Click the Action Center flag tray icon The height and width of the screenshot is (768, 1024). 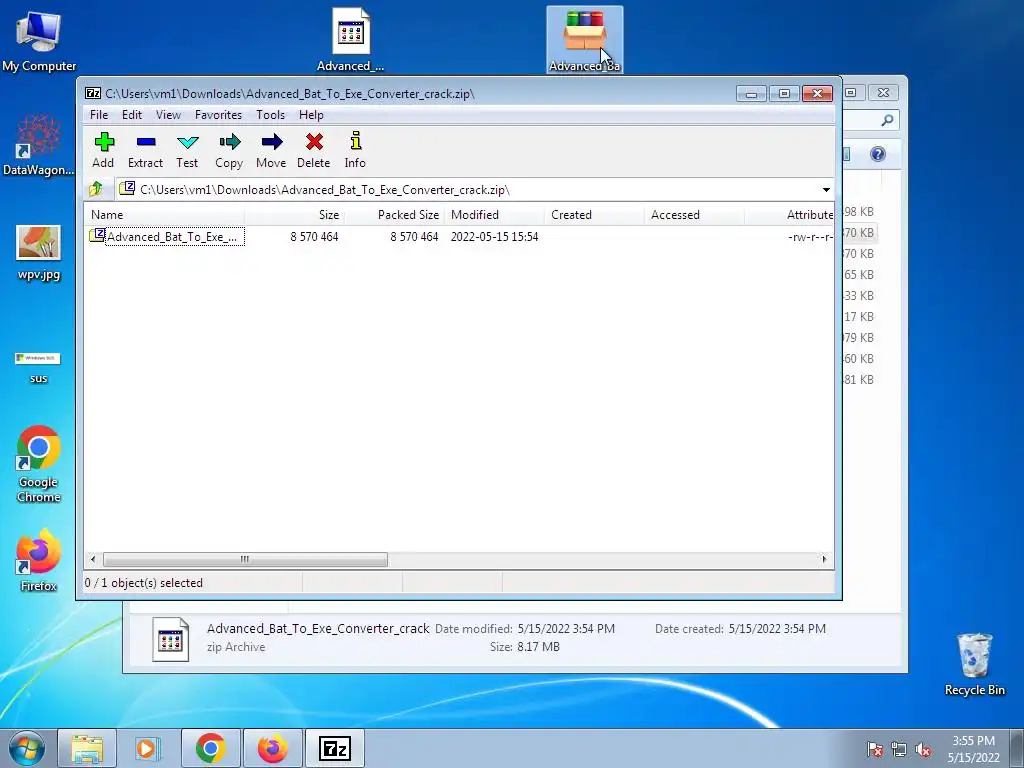click(875, 749)
